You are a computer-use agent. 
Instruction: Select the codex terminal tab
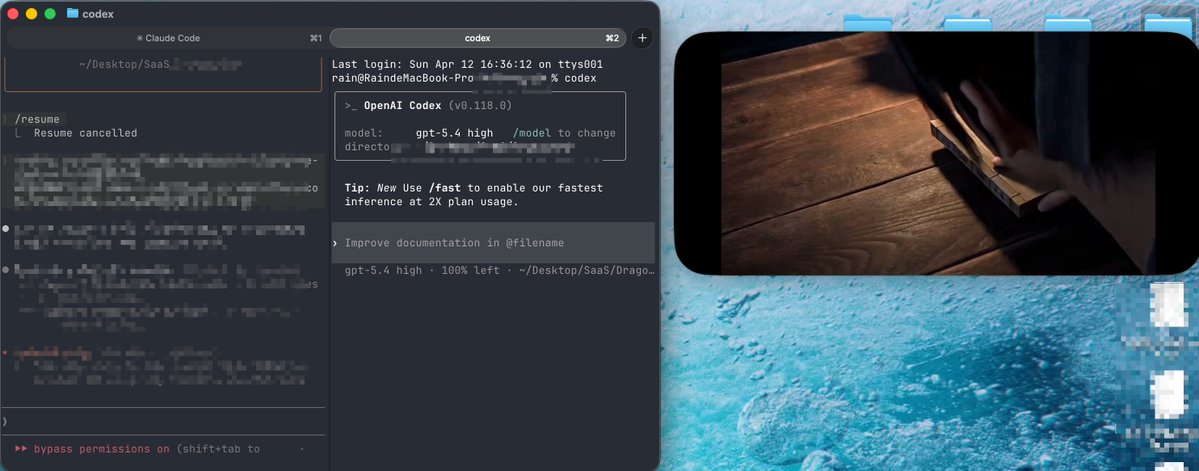click(x=478, y=38)
